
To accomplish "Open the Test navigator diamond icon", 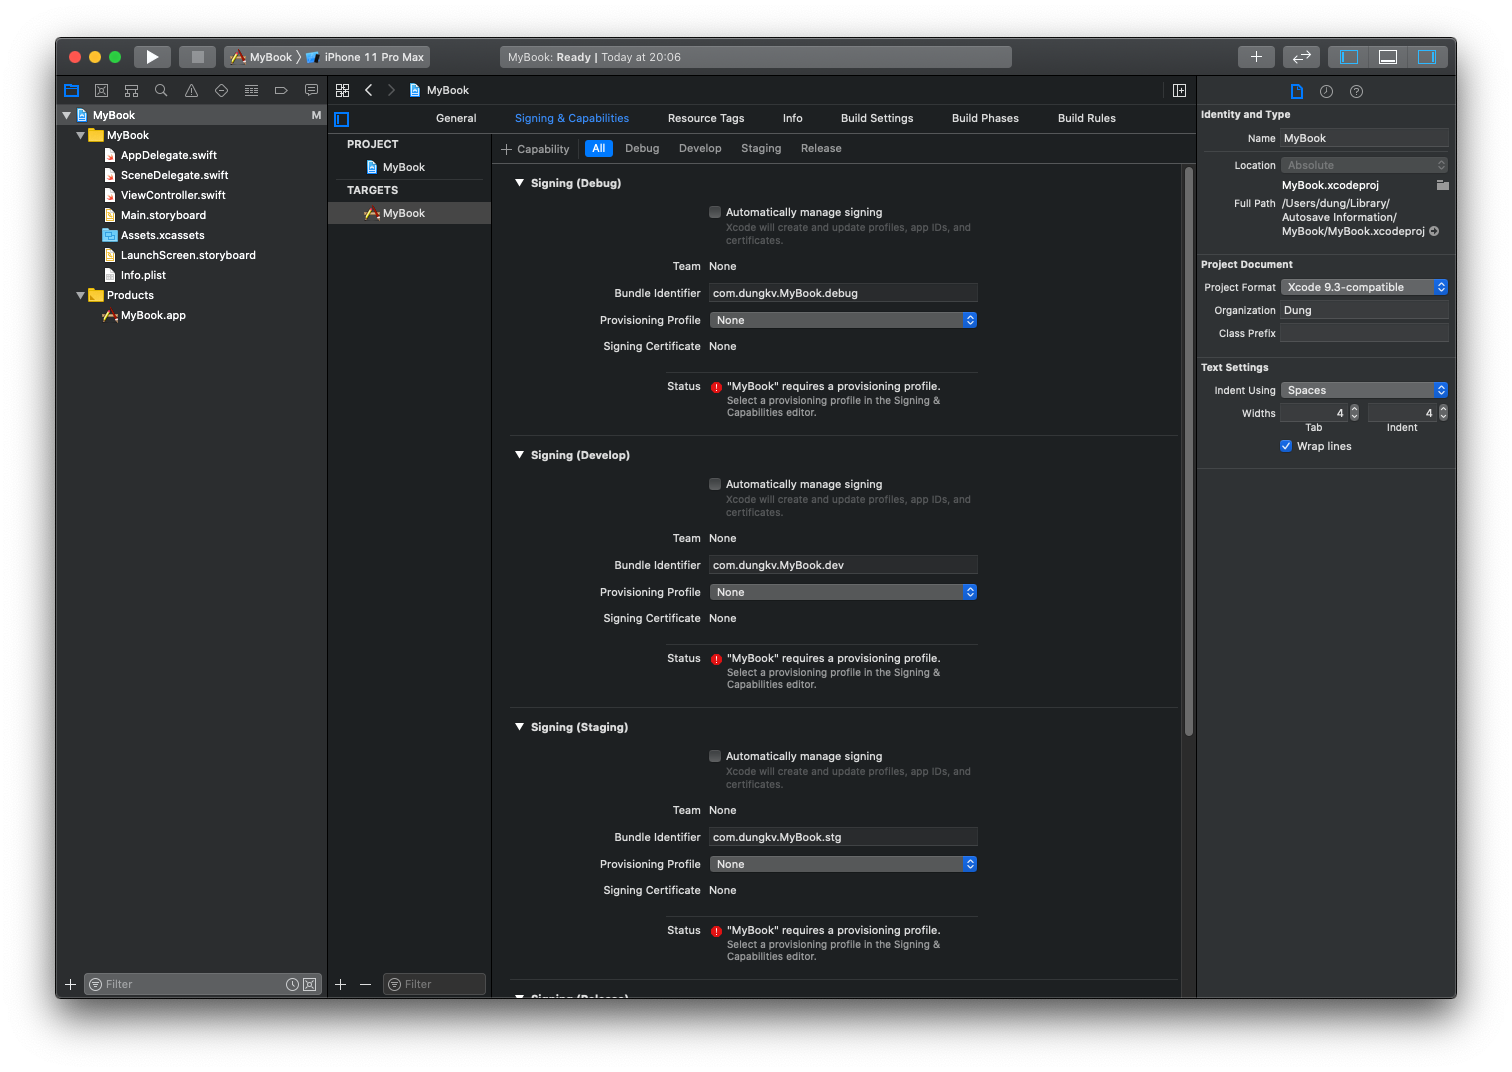I will [x=221, y=90].
